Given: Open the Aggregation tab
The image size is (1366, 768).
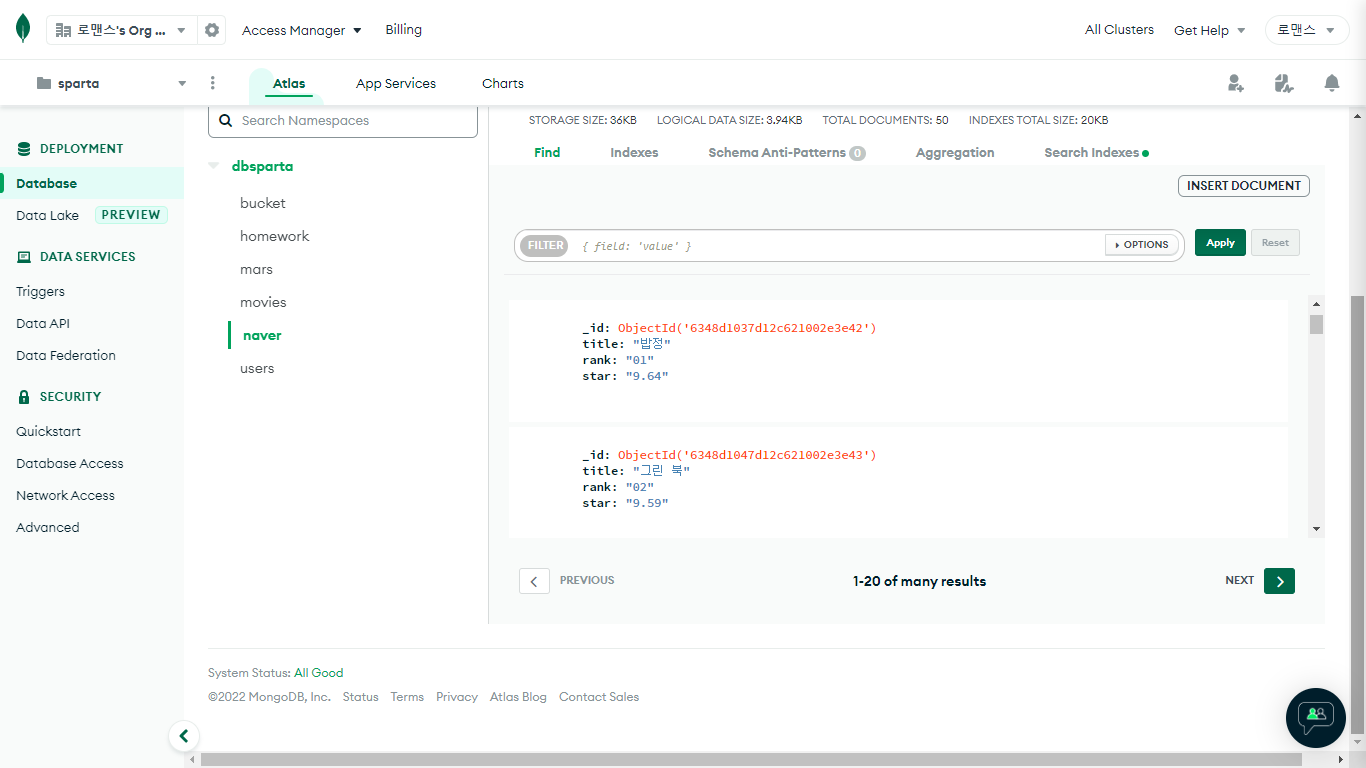Looking at the screenshot, I should coord(955,153).
